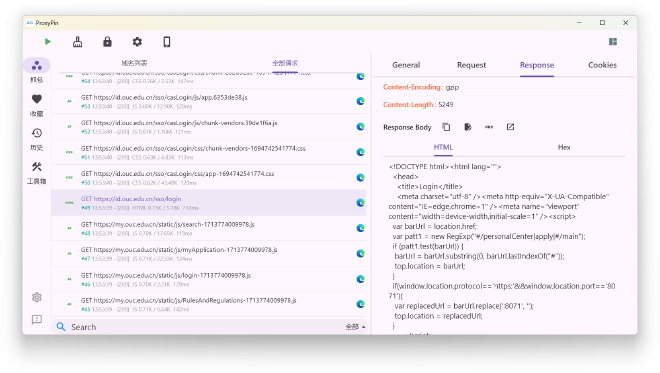The width and height of the screenshot is (660, 373).
Task: Click Edge icon on login-1713774009978.js row
Action: click(x=360, y=279)
